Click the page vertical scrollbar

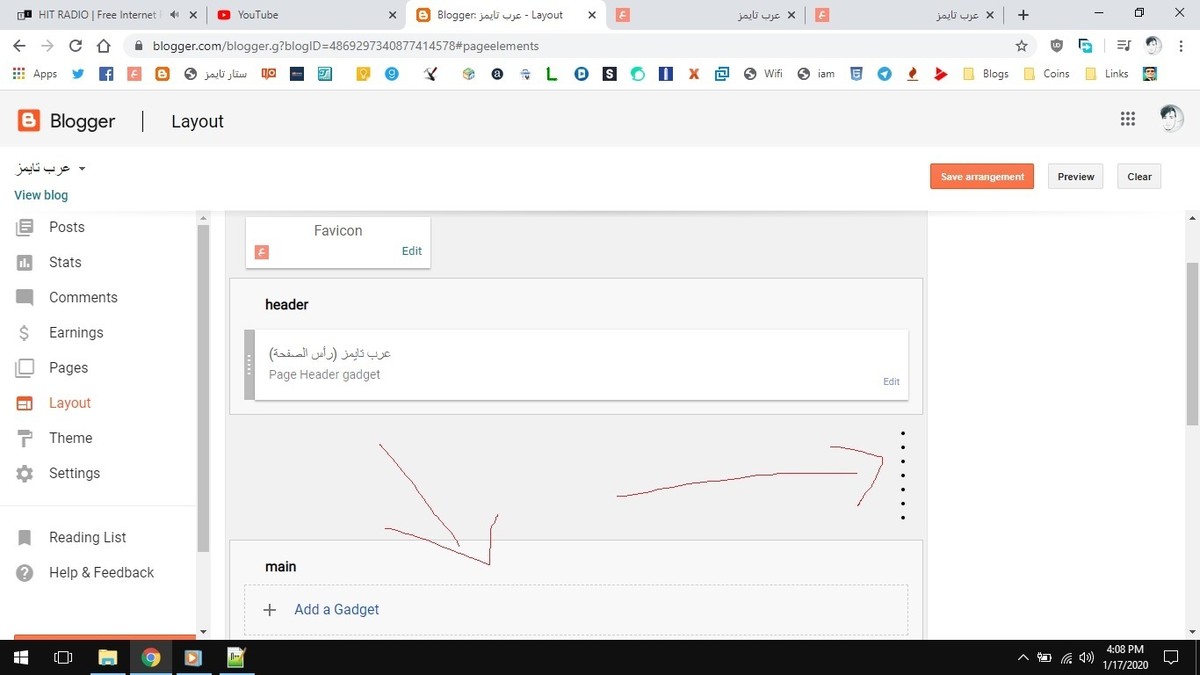point(1191,343)
